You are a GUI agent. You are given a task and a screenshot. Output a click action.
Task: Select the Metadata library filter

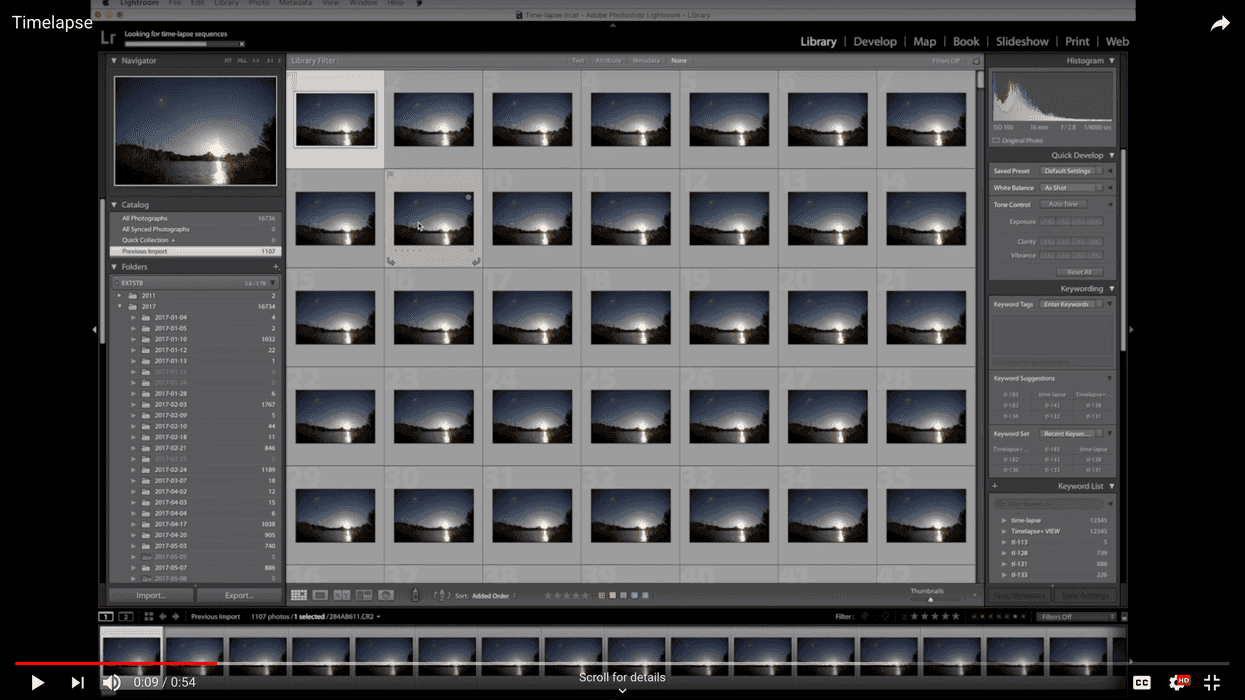pos(646,61)
